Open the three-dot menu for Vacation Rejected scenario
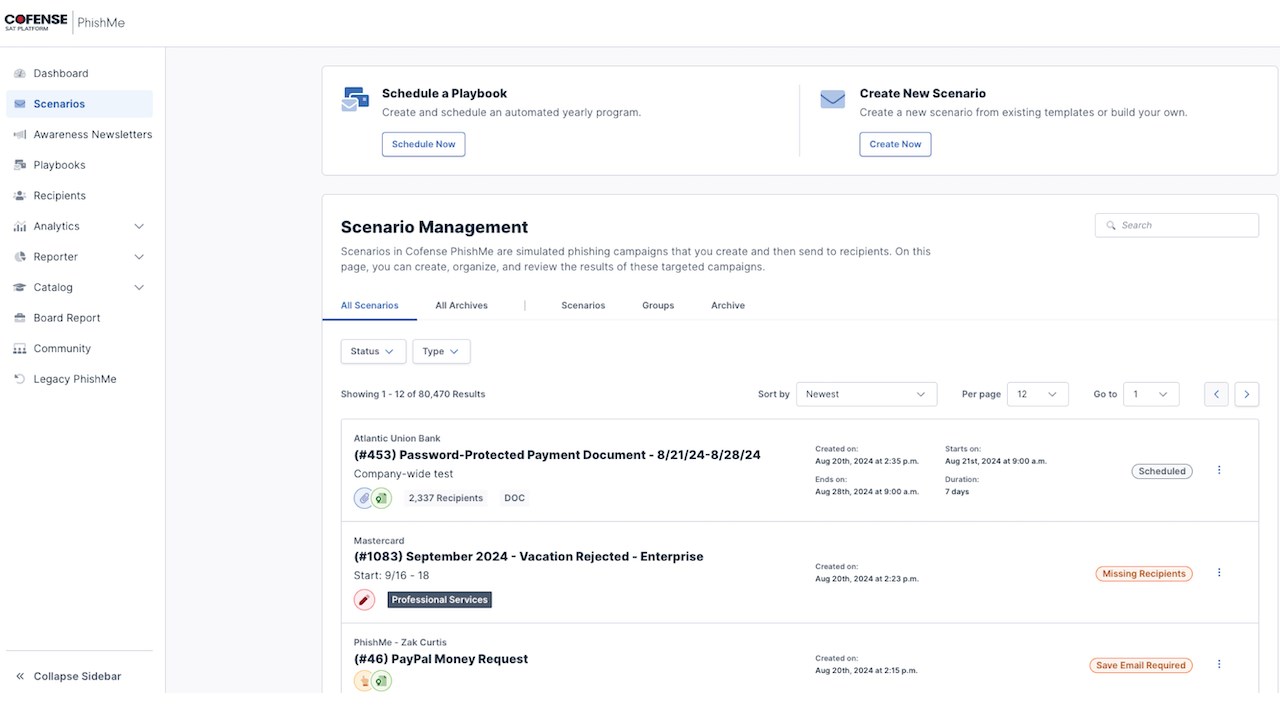 click(x=1219, y=573)
